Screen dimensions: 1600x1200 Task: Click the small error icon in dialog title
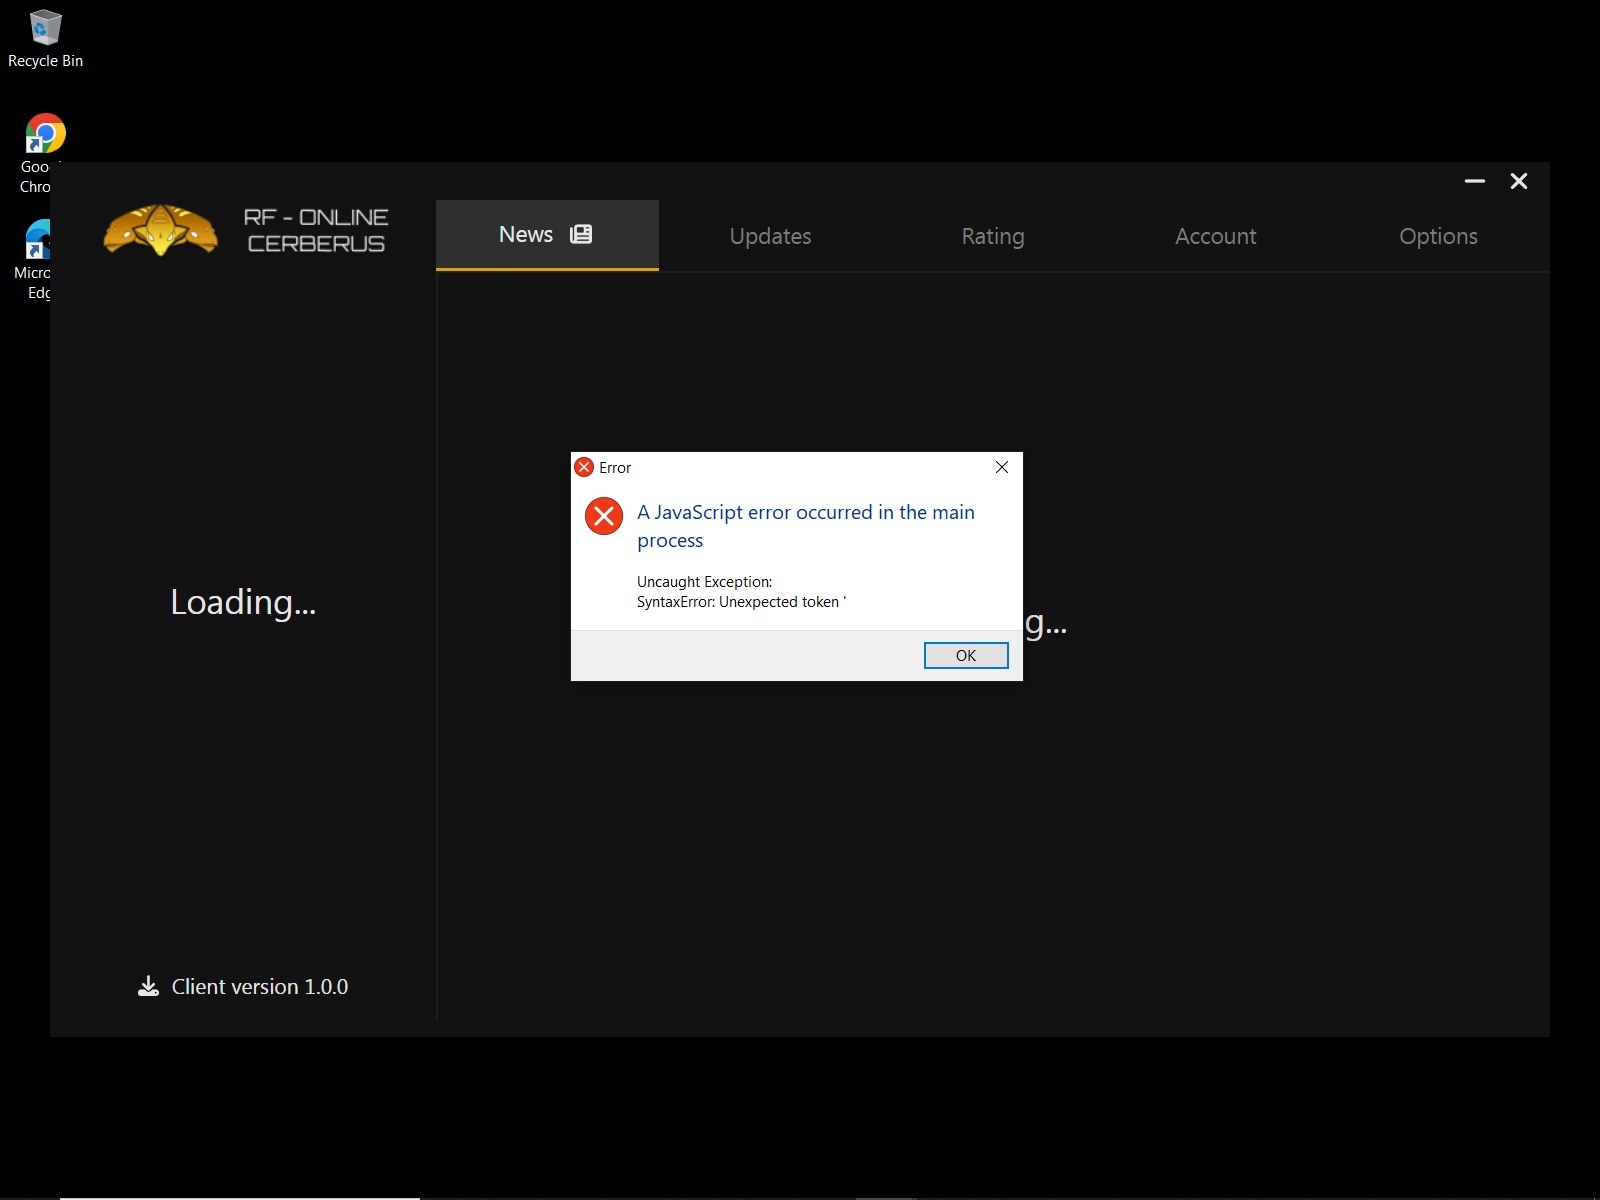(x=585, y=467)
